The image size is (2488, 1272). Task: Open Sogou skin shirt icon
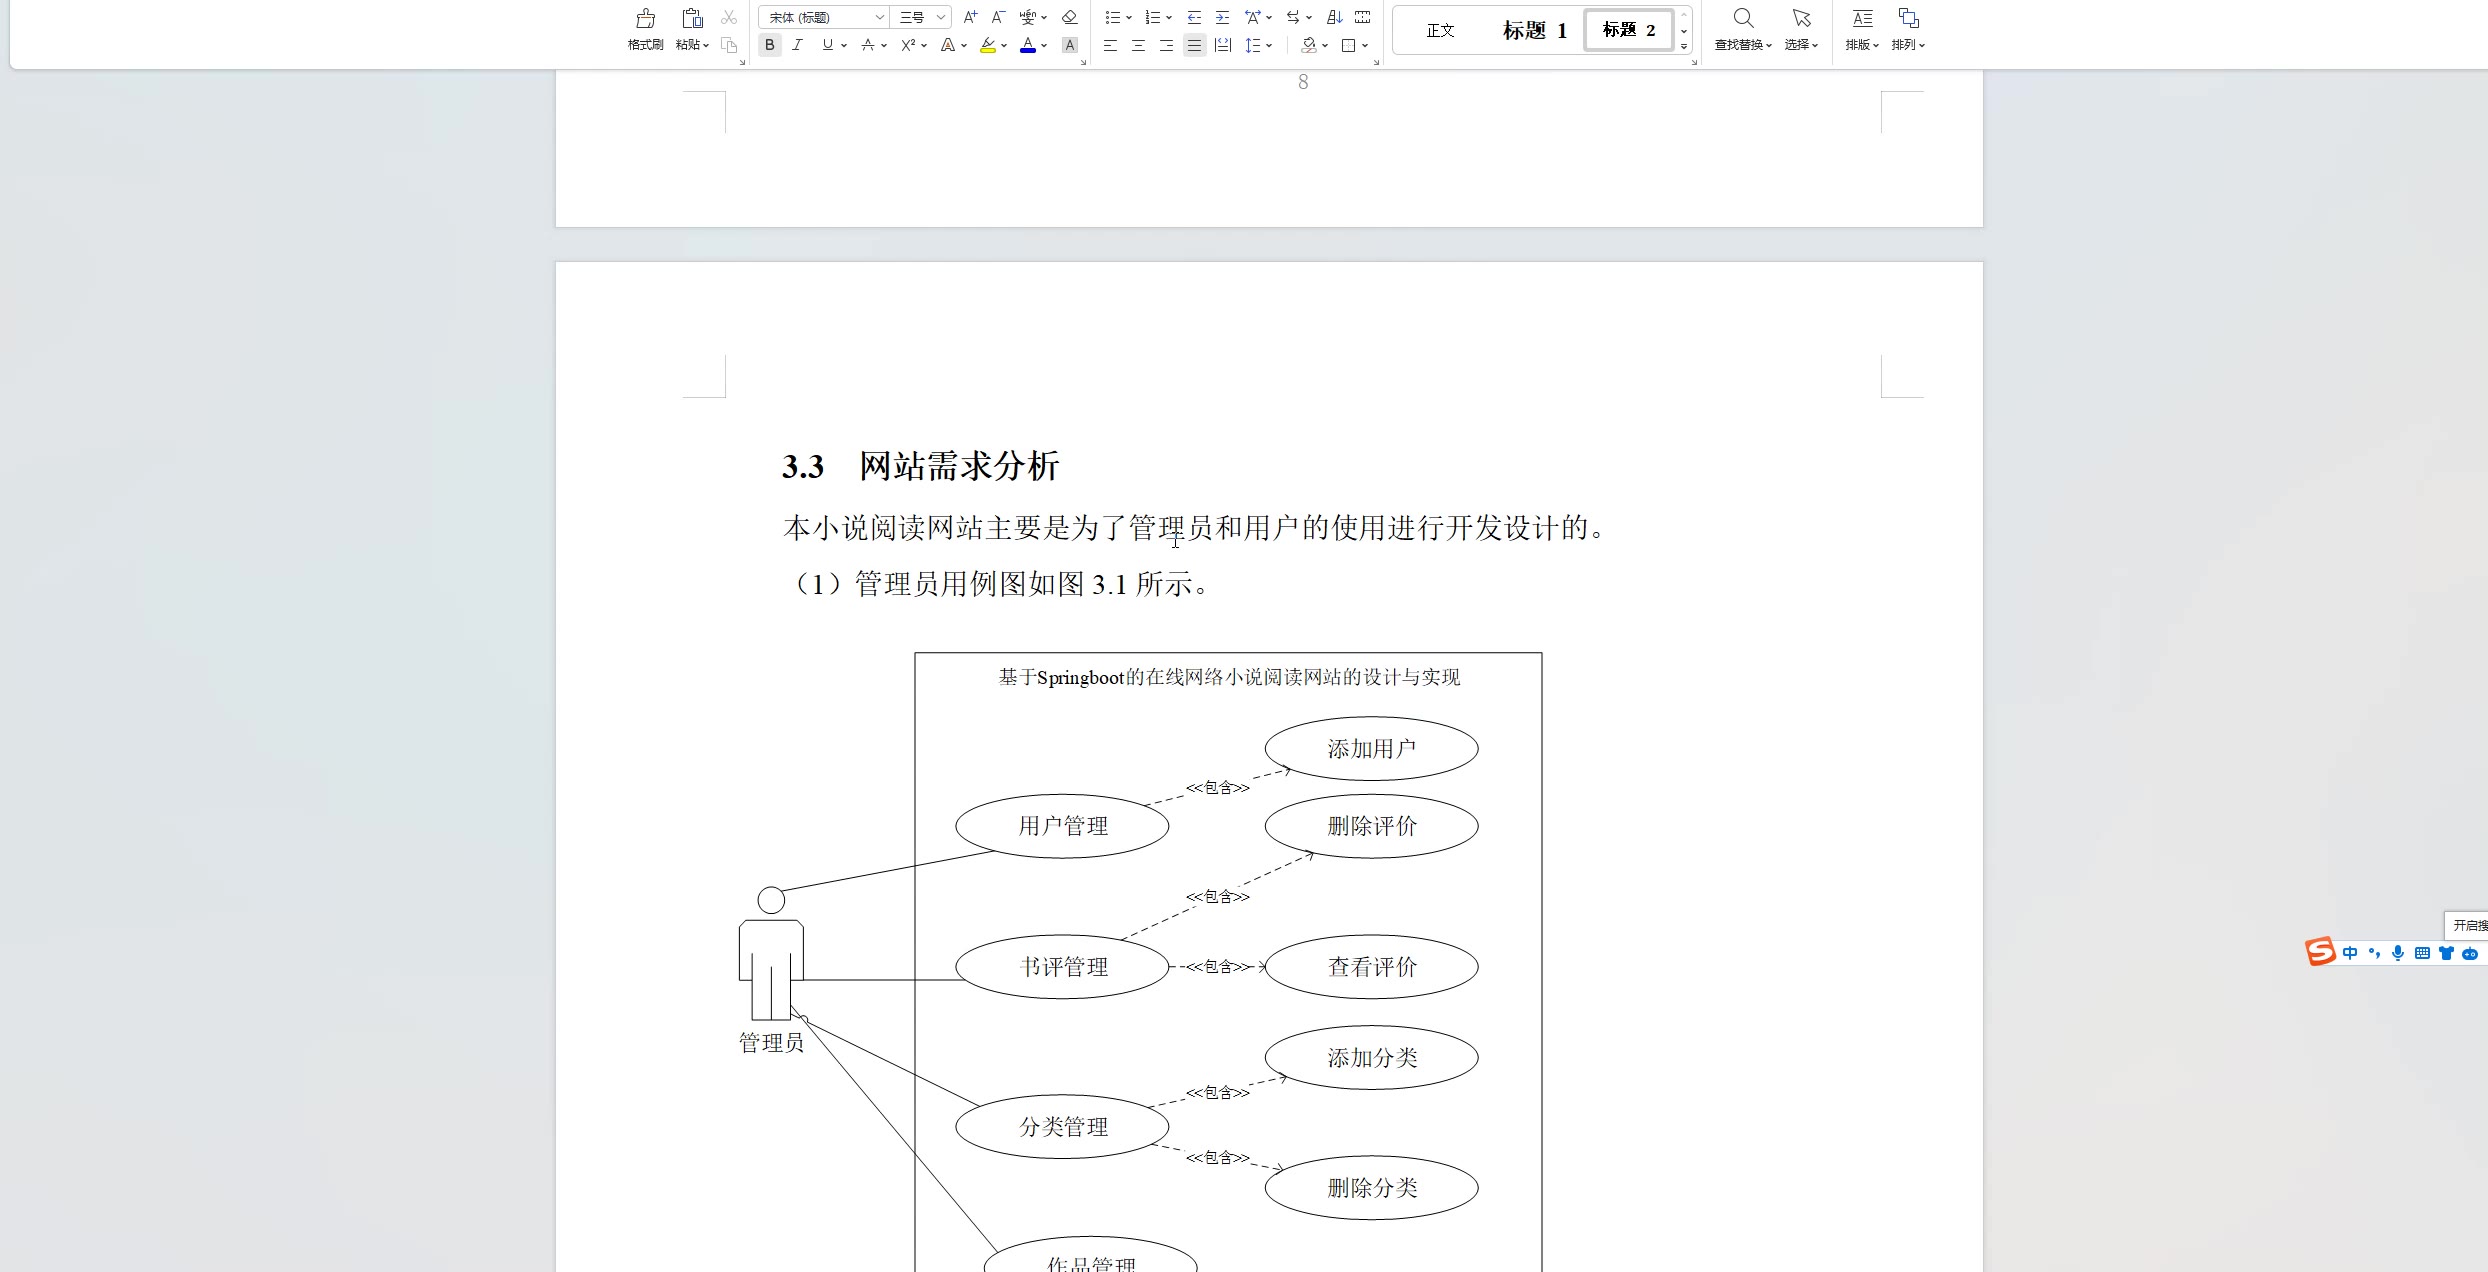[x=2446, y=953]
